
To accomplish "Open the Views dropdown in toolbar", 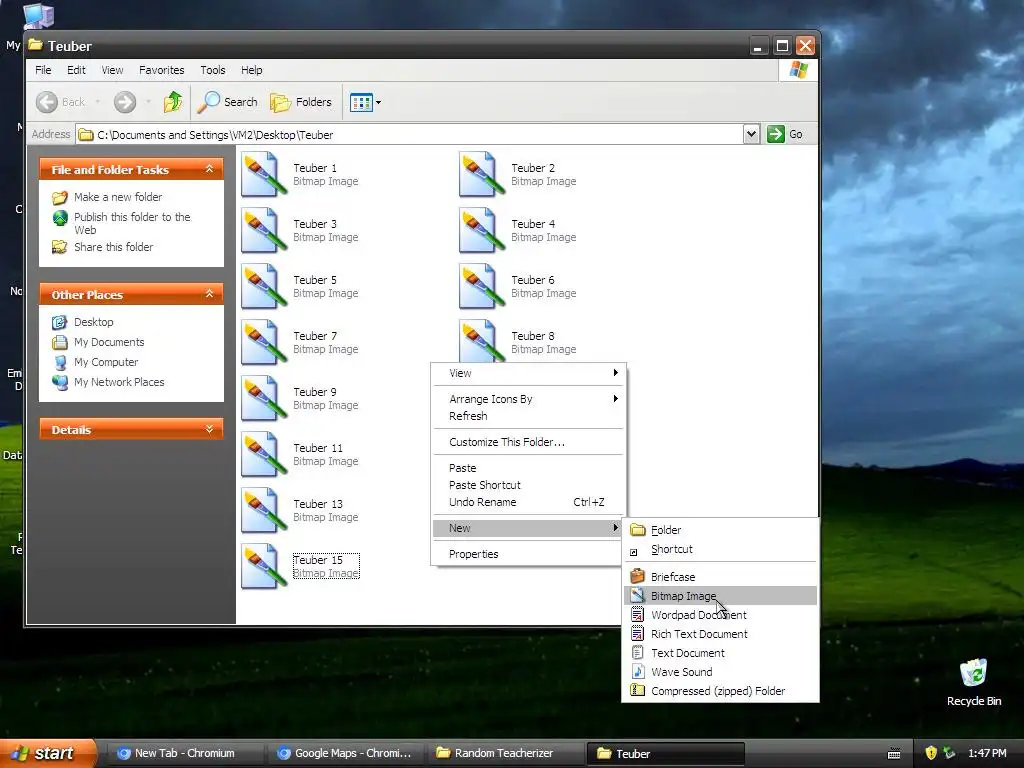I will [365, 102].
